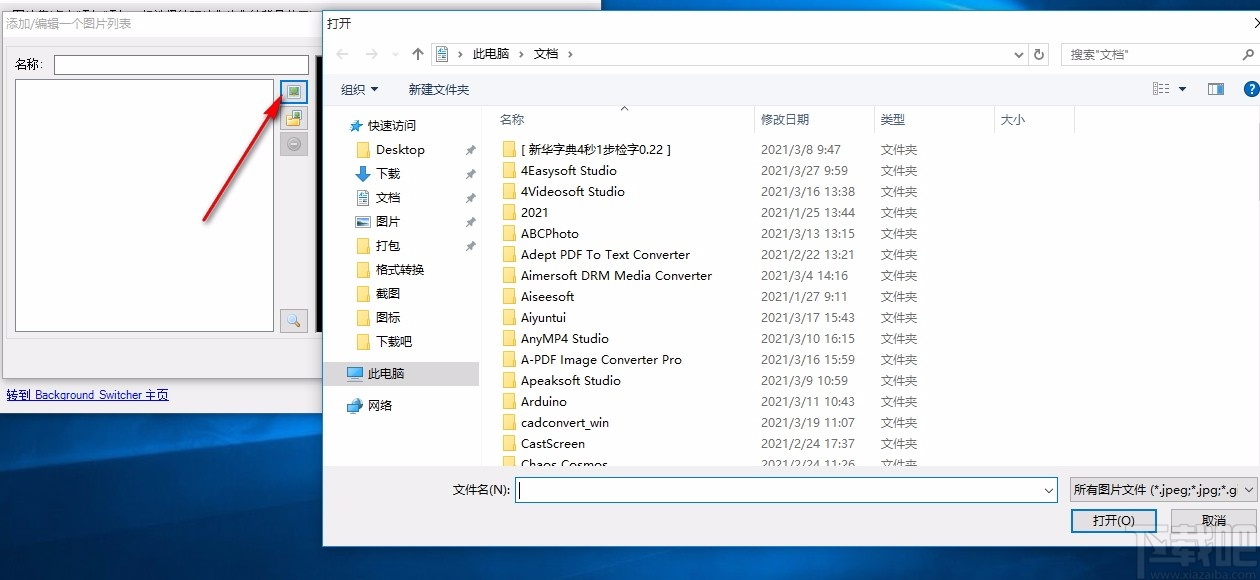Click the 名称 input field in the dialog
This screenshot has height=580, width=1260.
tap(180, 64)
